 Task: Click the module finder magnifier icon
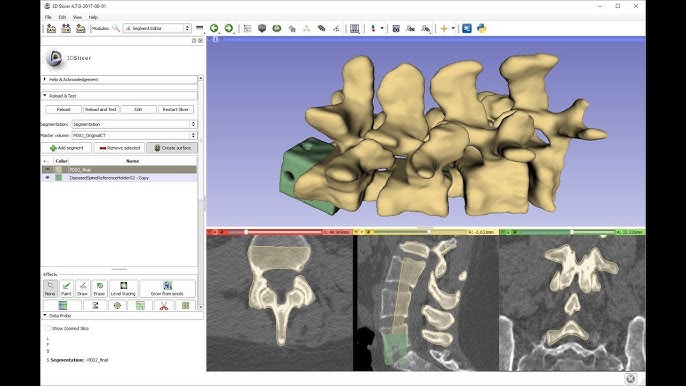116,28
